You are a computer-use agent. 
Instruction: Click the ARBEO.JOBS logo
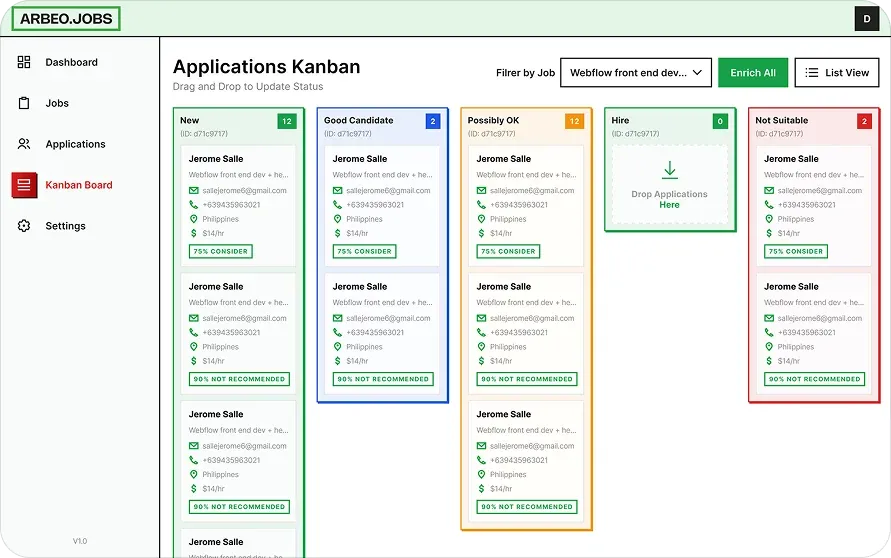tap(66, 19)
